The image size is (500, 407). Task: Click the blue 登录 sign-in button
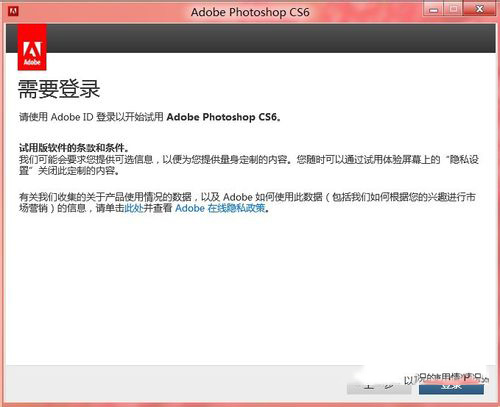coord(451,387)
